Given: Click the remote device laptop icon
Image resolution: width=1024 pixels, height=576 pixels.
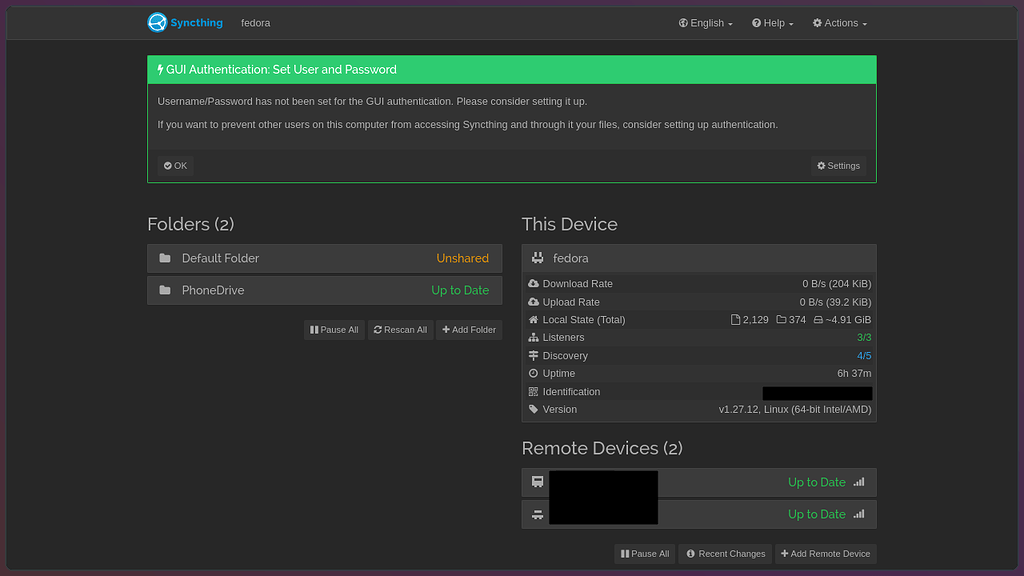Looking at the screenshot, I should (x=536, y=481).
